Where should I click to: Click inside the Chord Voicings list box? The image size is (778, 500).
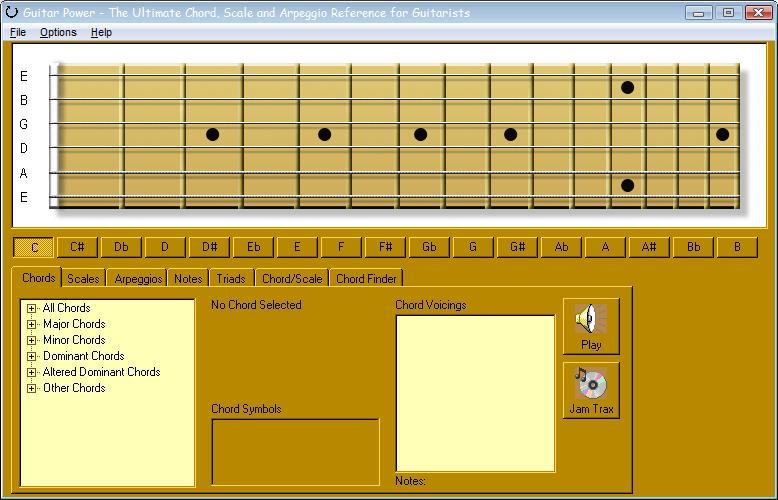[475, 393]
